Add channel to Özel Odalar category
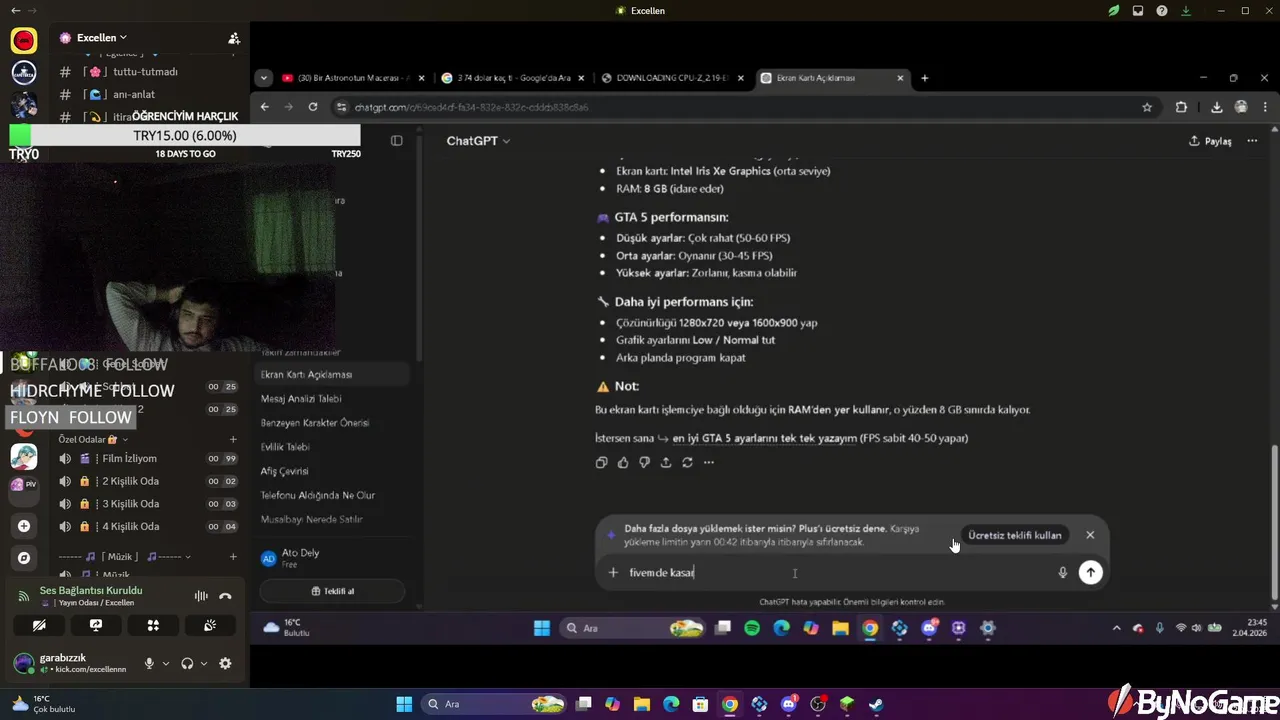This screenshot has height=720, width=1280. (233, 439)
